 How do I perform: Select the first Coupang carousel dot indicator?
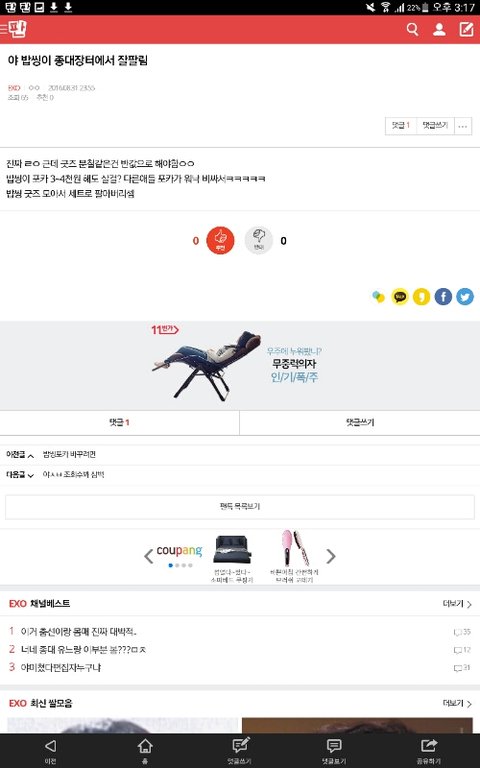point(170,565)
